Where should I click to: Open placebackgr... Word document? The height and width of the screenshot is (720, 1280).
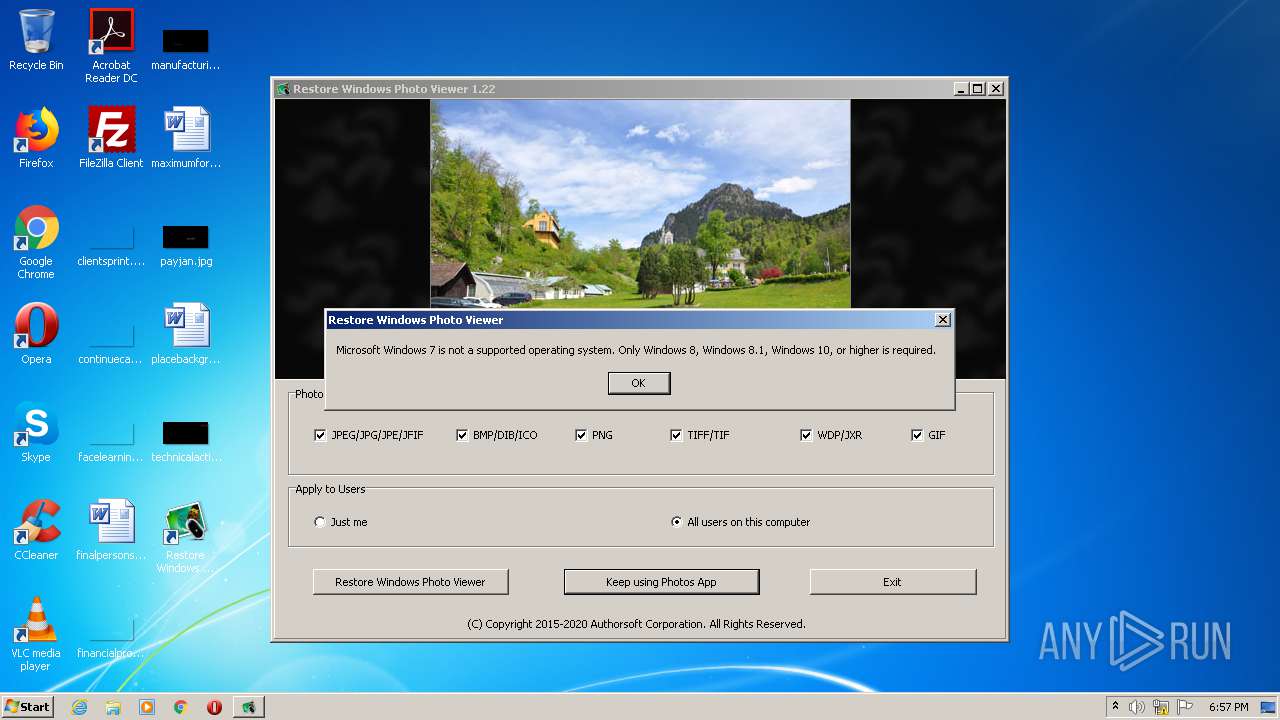pyautogui.click(x=185, y=334)
